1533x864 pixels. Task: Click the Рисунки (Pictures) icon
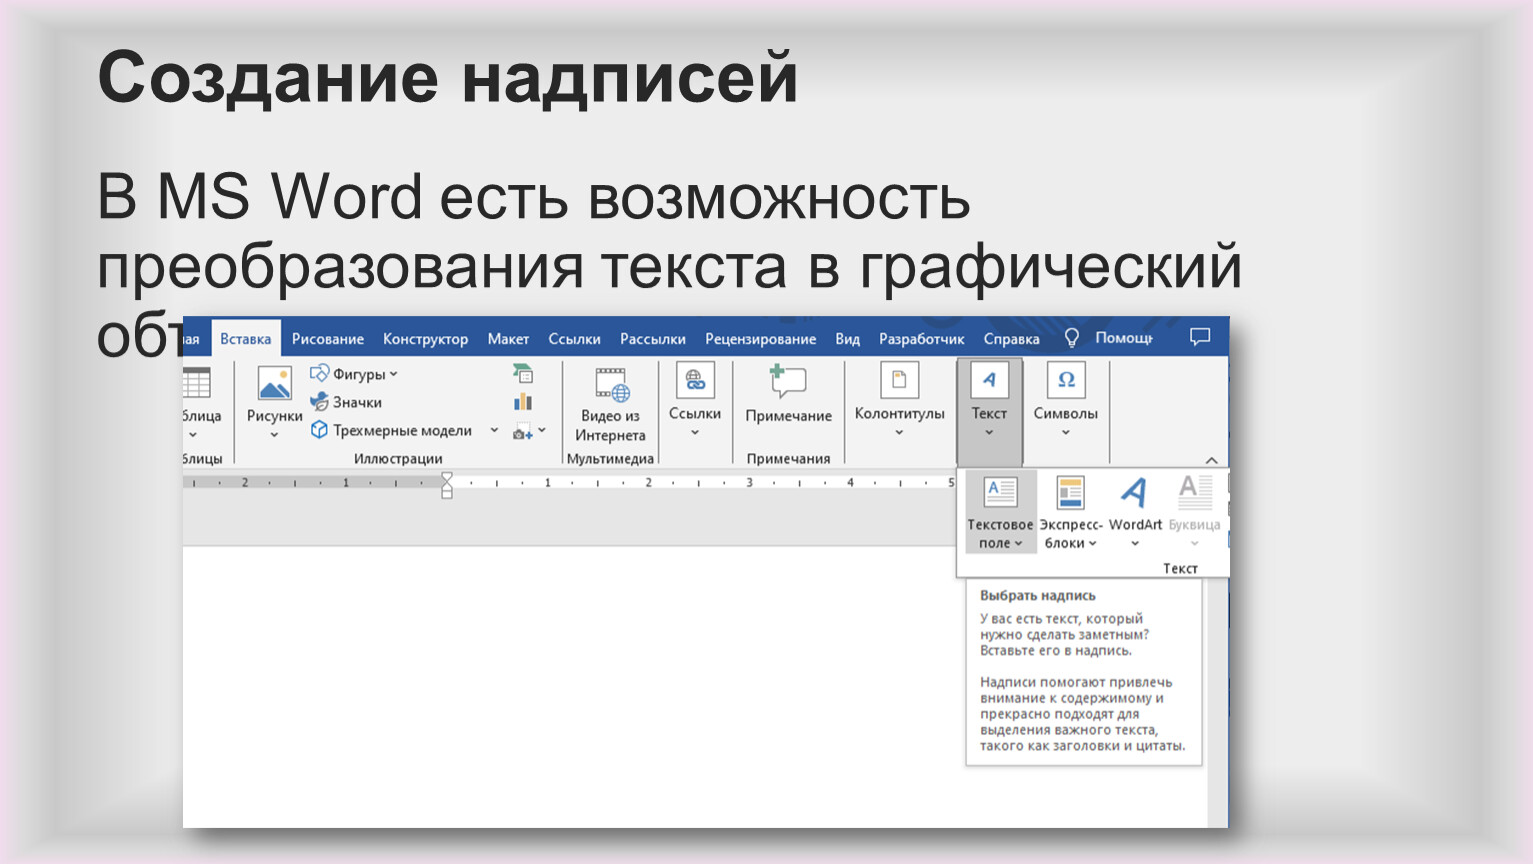[274, 384]
